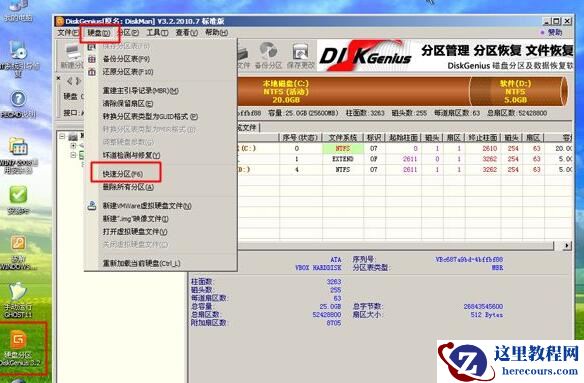Click the 52428800 total sectors value
This screenshot has height=383, width=584.
327,315
